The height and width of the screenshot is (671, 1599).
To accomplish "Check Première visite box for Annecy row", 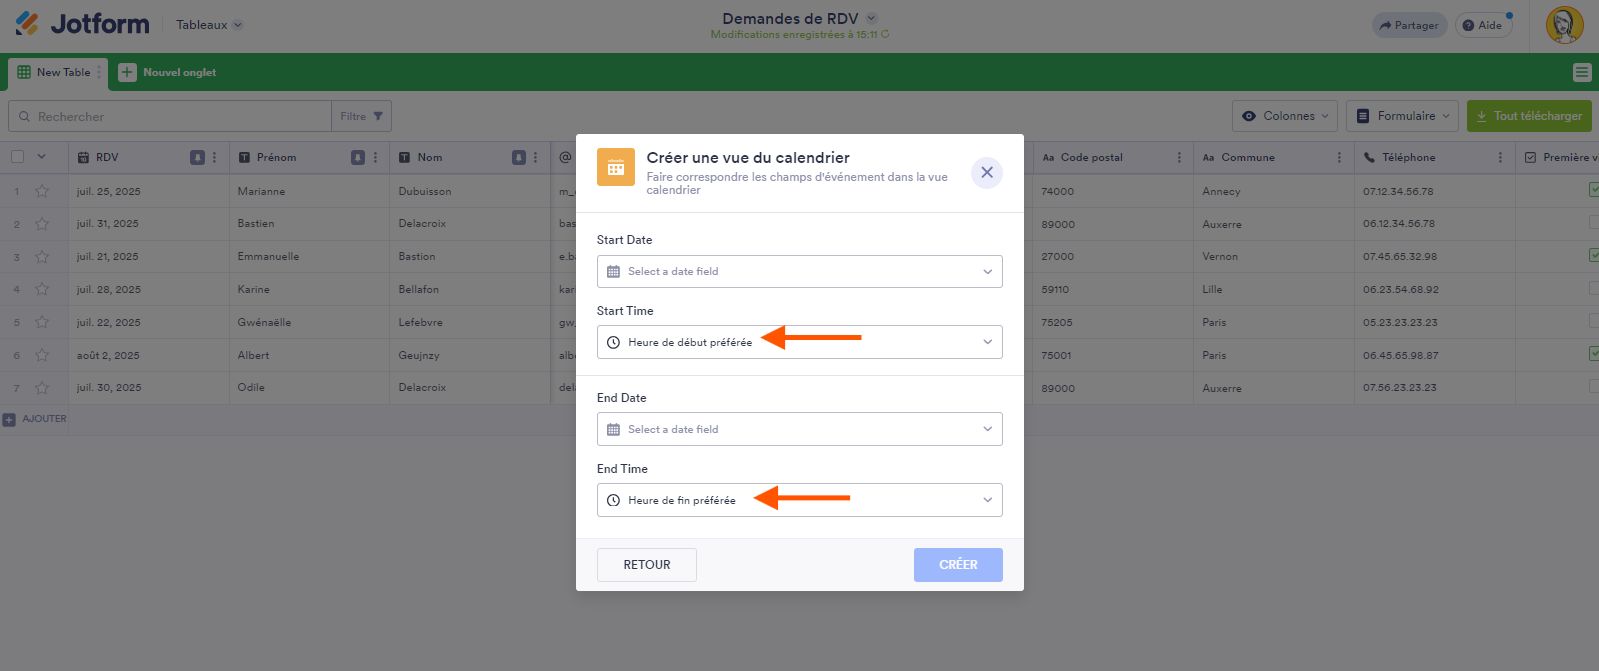I will pyautogui.click(x=1593, y=190).
